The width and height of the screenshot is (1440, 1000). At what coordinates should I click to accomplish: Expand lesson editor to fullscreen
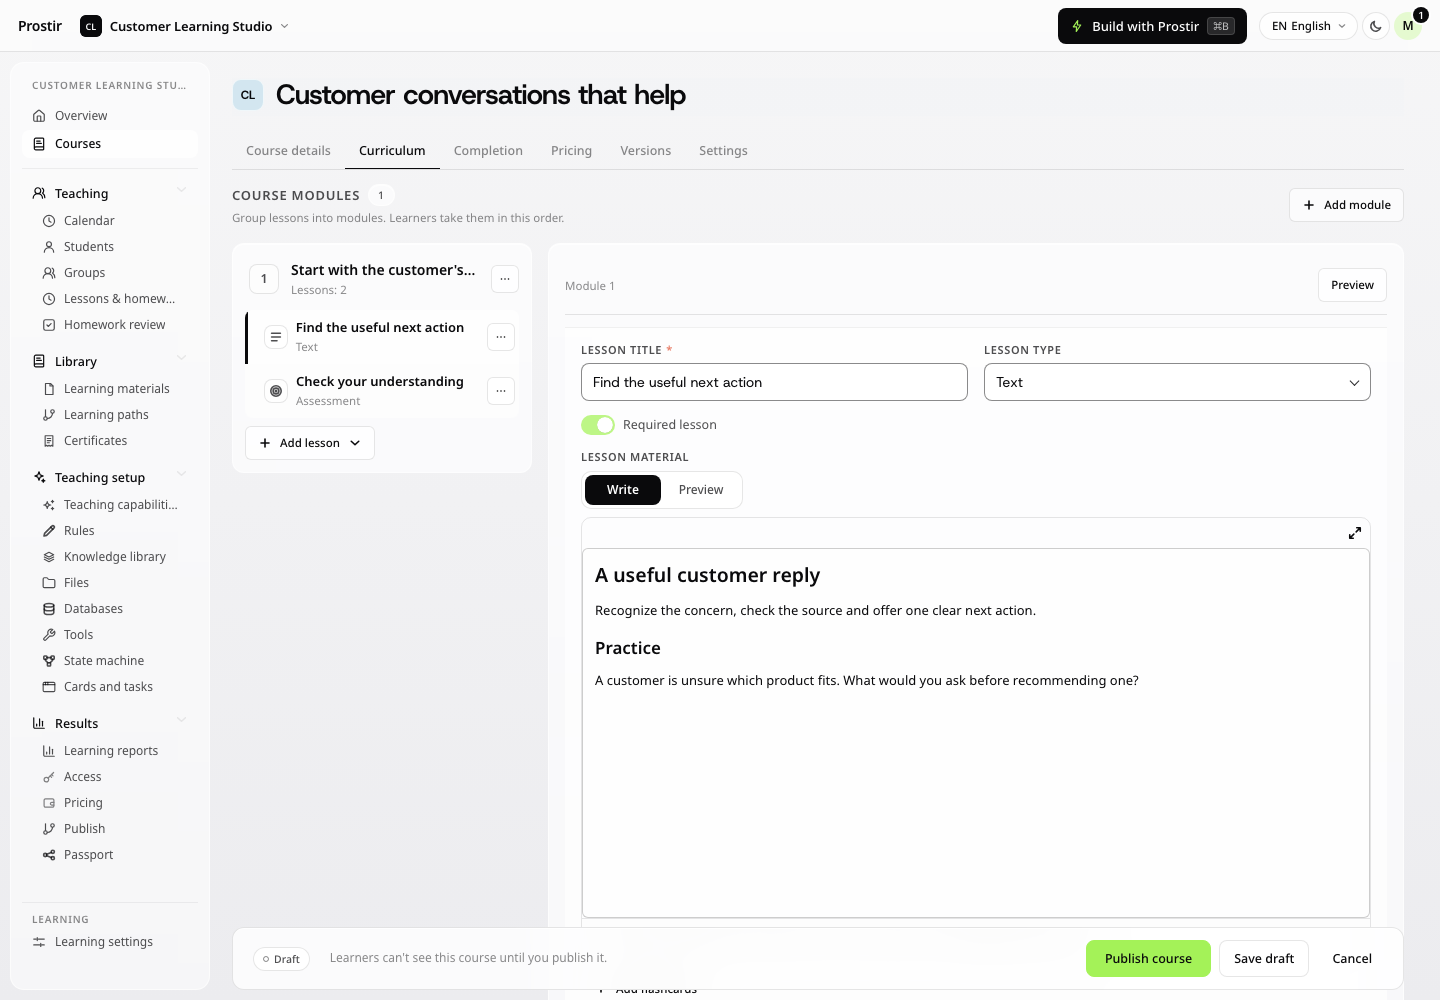1355,533
